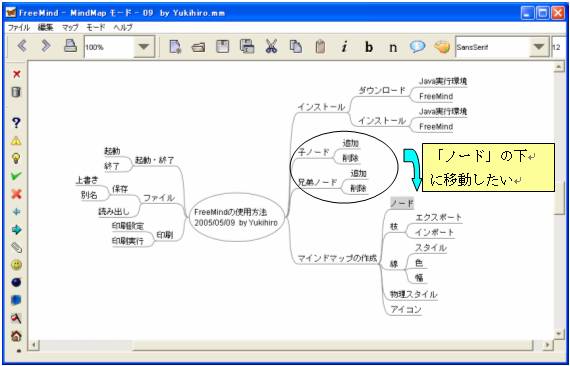Click the open folder icon
Viewport: 570px width, 366px height.
pyautogui.click(x=198, y=47)
